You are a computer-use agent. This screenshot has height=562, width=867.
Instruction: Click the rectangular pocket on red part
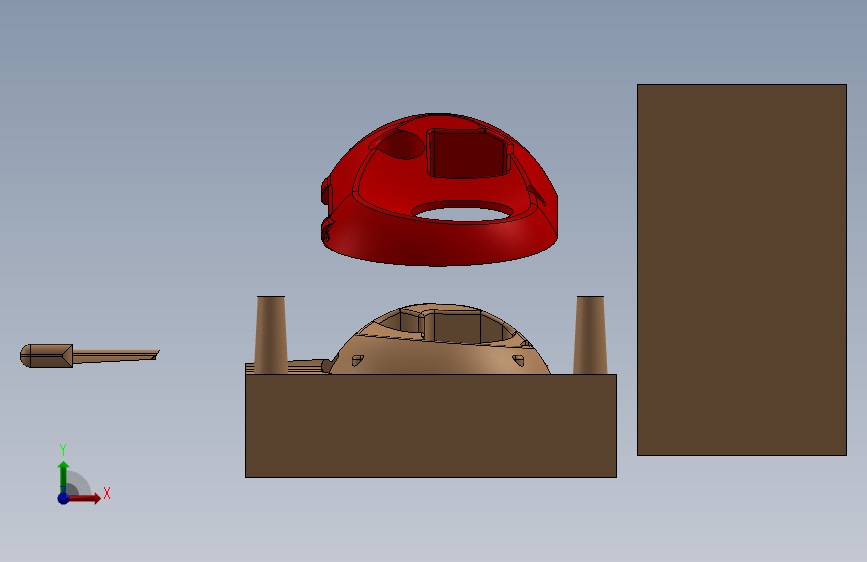467,155
